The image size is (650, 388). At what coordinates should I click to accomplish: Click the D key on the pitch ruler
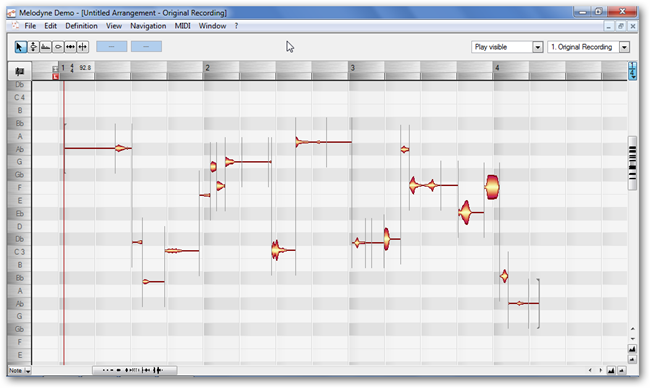click(x=19, y=226)
